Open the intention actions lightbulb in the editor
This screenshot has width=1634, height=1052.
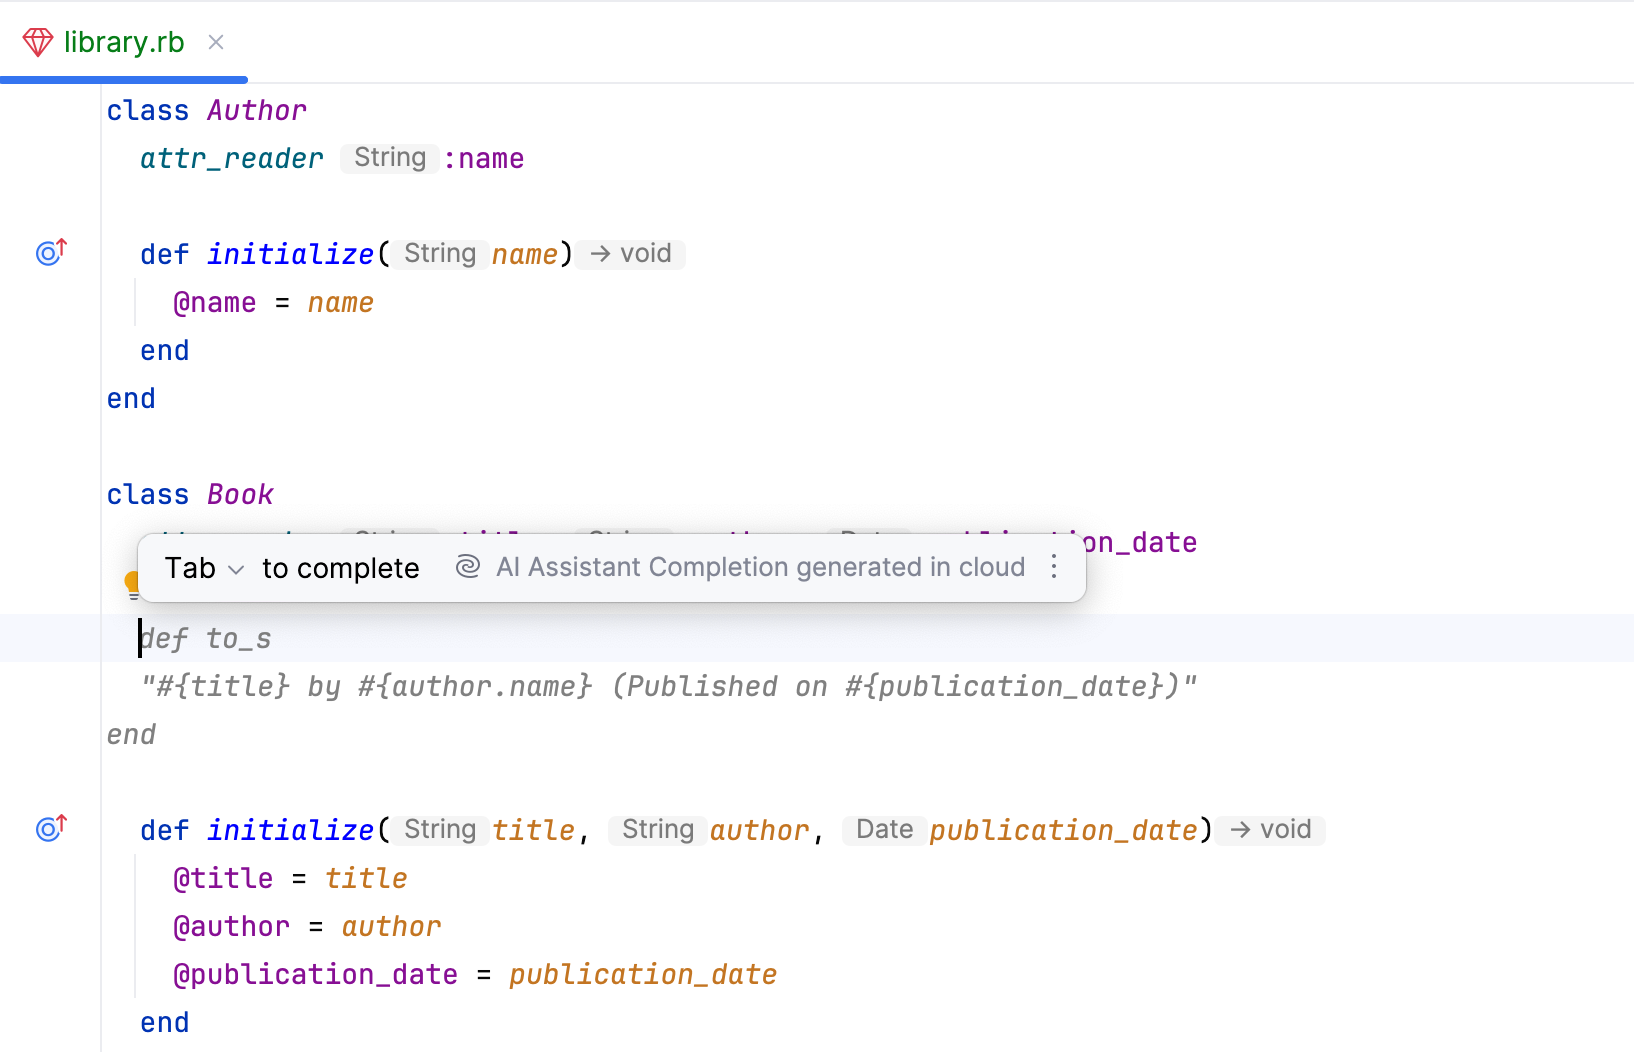(133, 583)
